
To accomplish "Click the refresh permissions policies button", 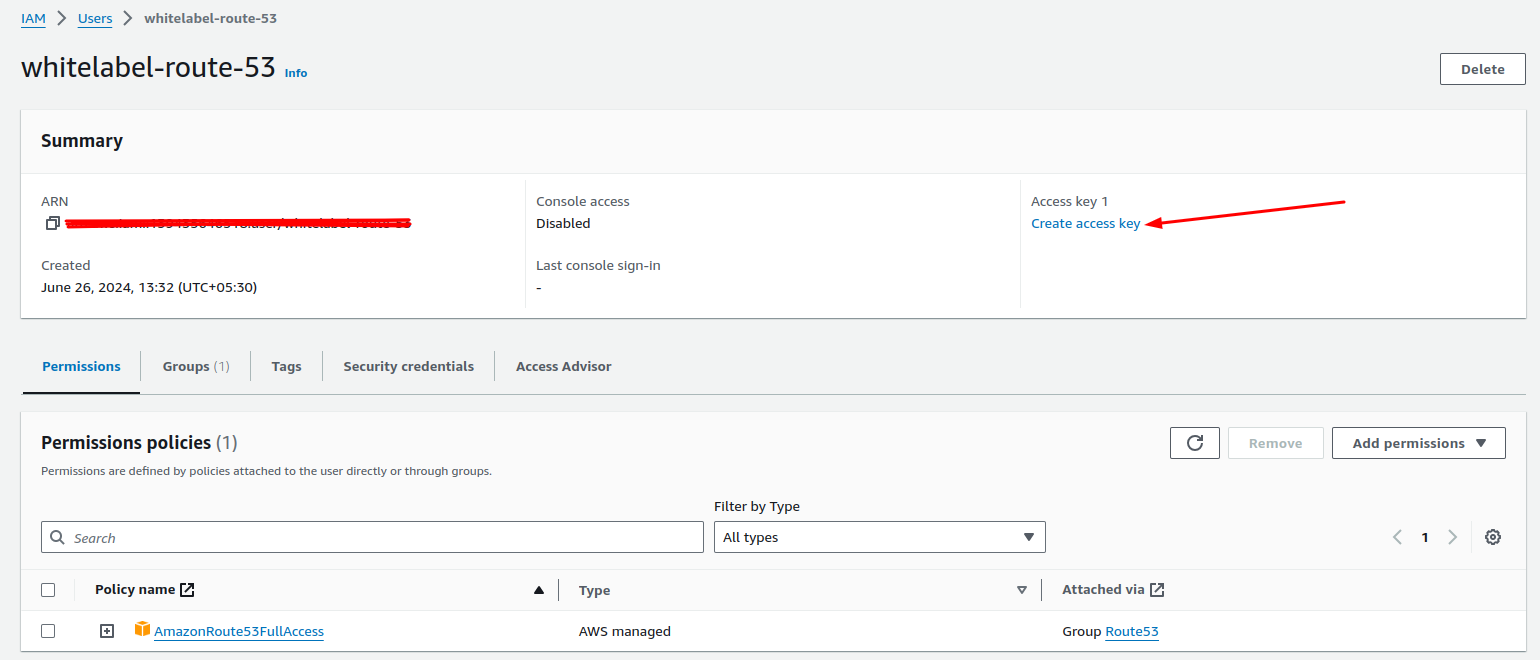I will pyautogui.click(x=1194, y=443).
